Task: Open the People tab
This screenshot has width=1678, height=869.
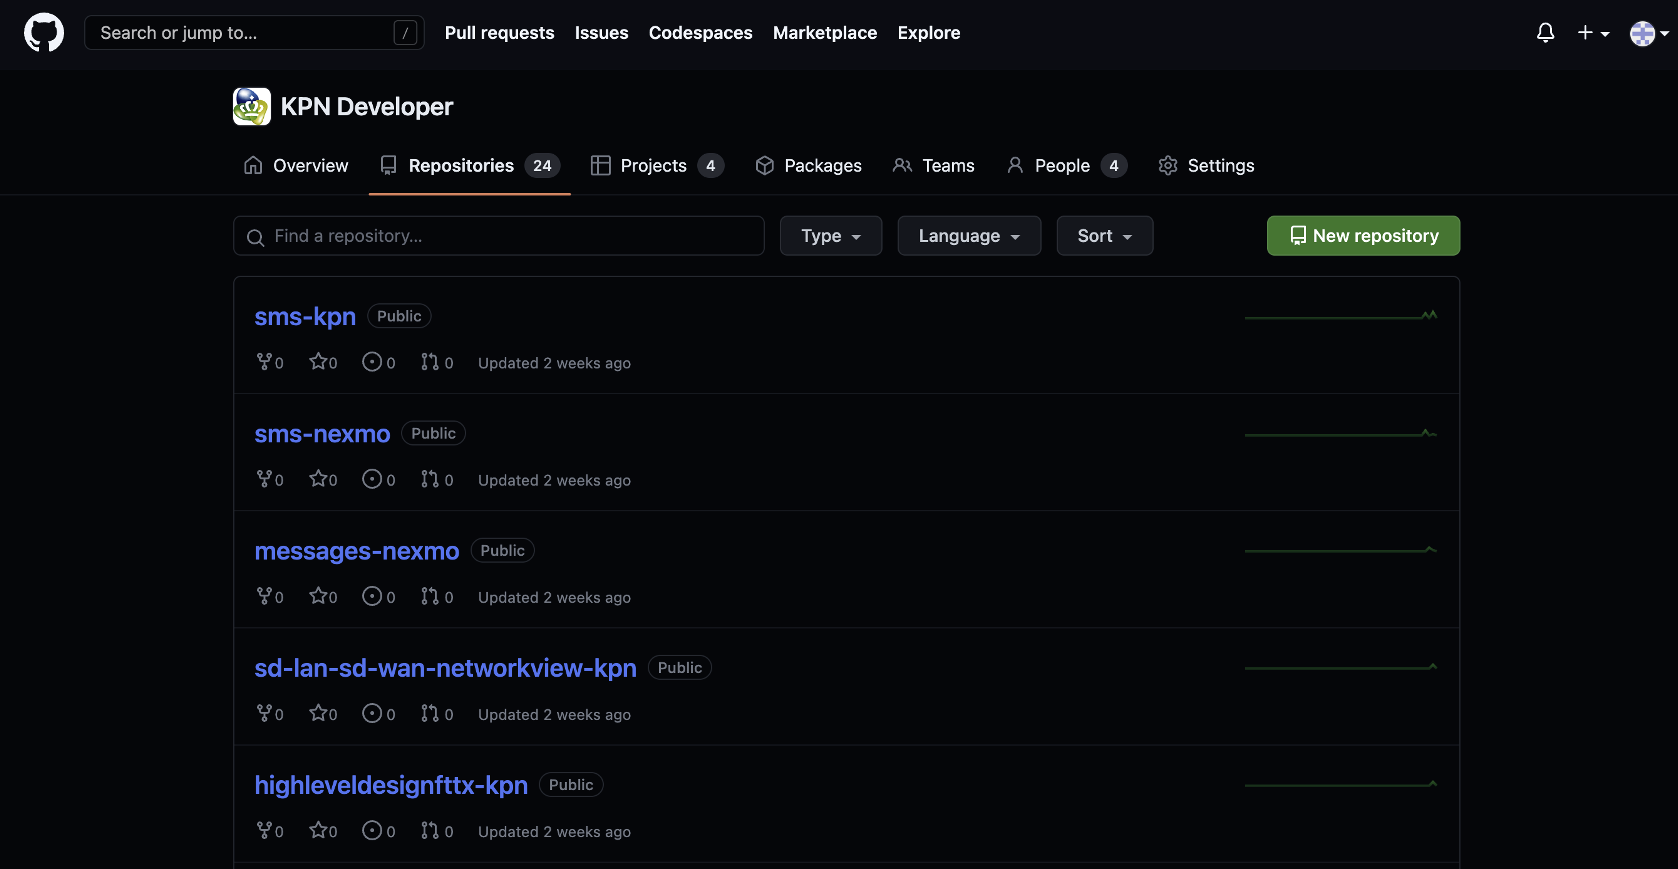Action: click(1066, 166)
